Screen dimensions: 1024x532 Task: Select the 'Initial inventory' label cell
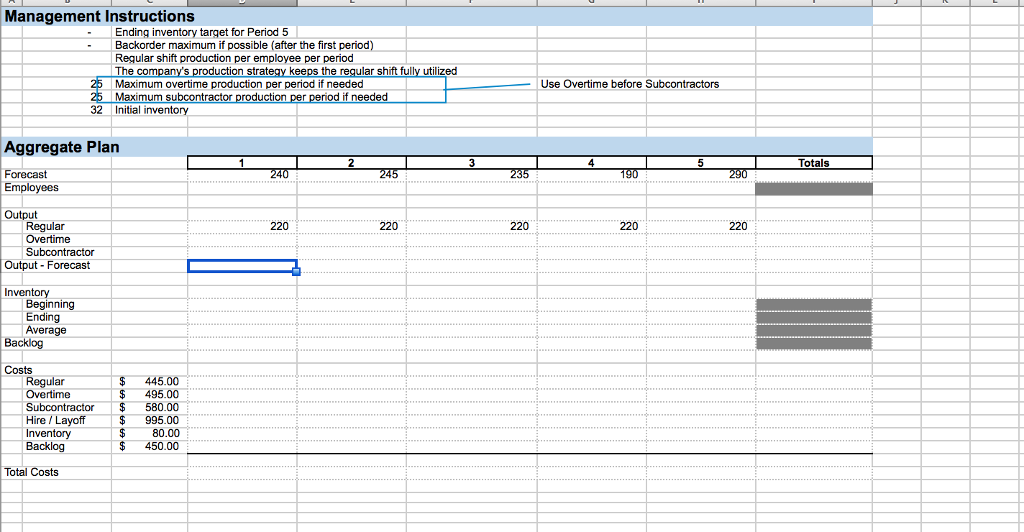click(152, 110)
